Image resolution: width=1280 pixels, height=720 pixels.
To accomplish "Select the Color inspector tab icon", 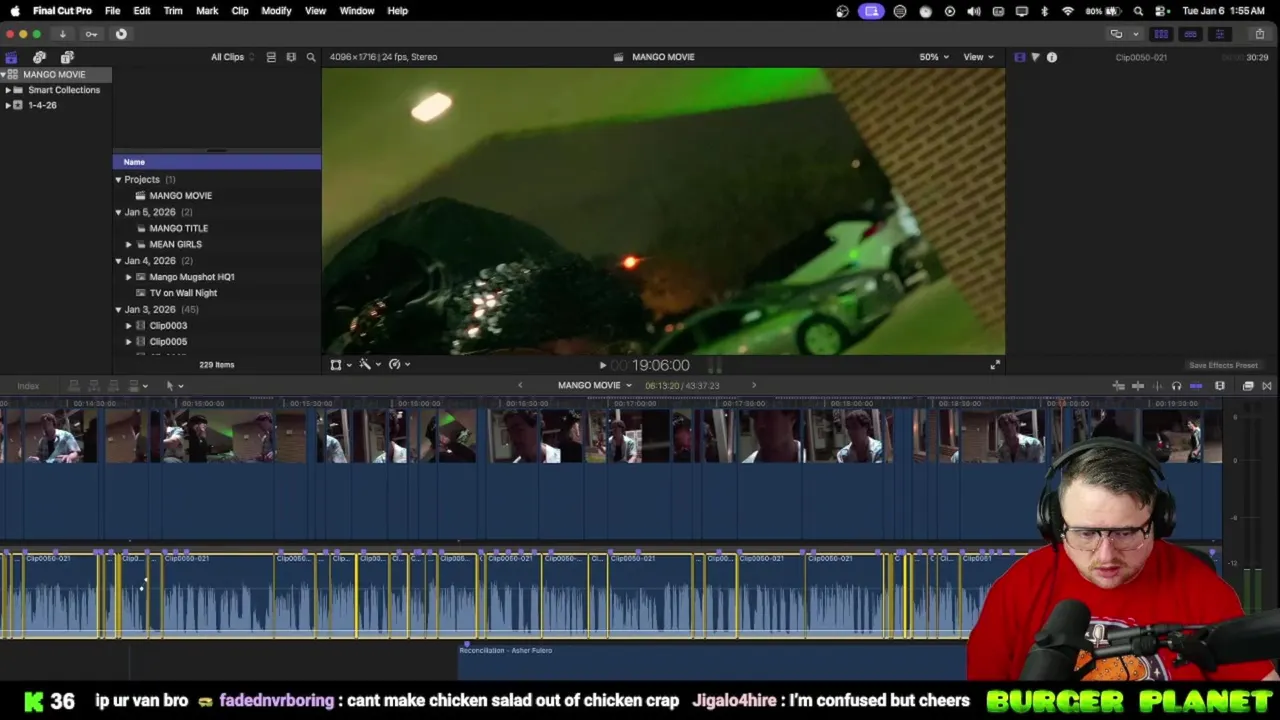I will point(1035,57).
